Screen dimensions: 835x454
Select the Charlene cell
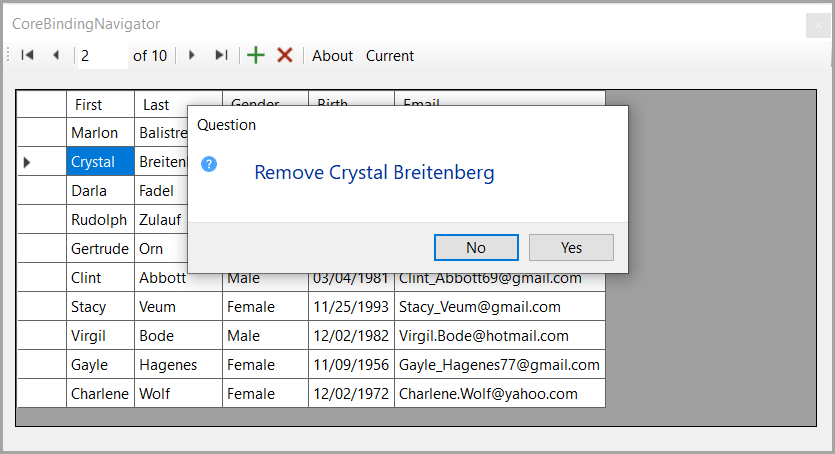pyautogui.click(x=100, y=394)
